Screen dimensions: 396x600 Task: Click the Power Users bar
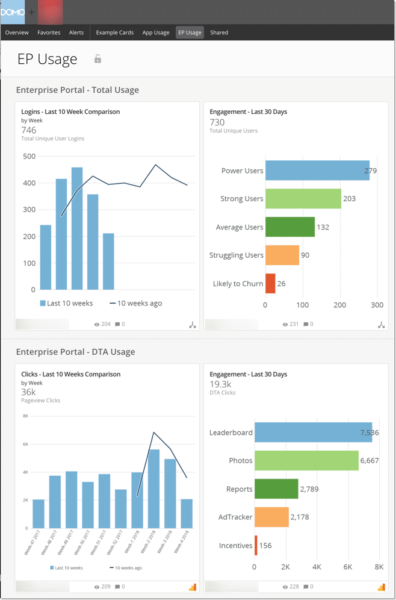pyautogui.click(x=318, y=170)
